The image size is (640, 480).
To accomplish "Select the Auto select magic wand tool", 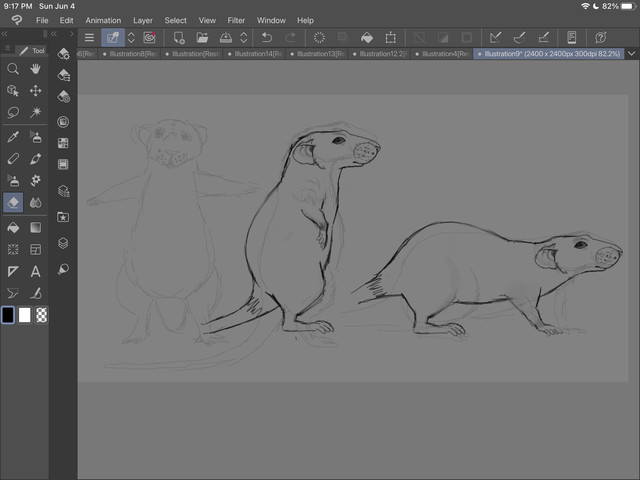I will pyautogui.click(x=36, y=113).
